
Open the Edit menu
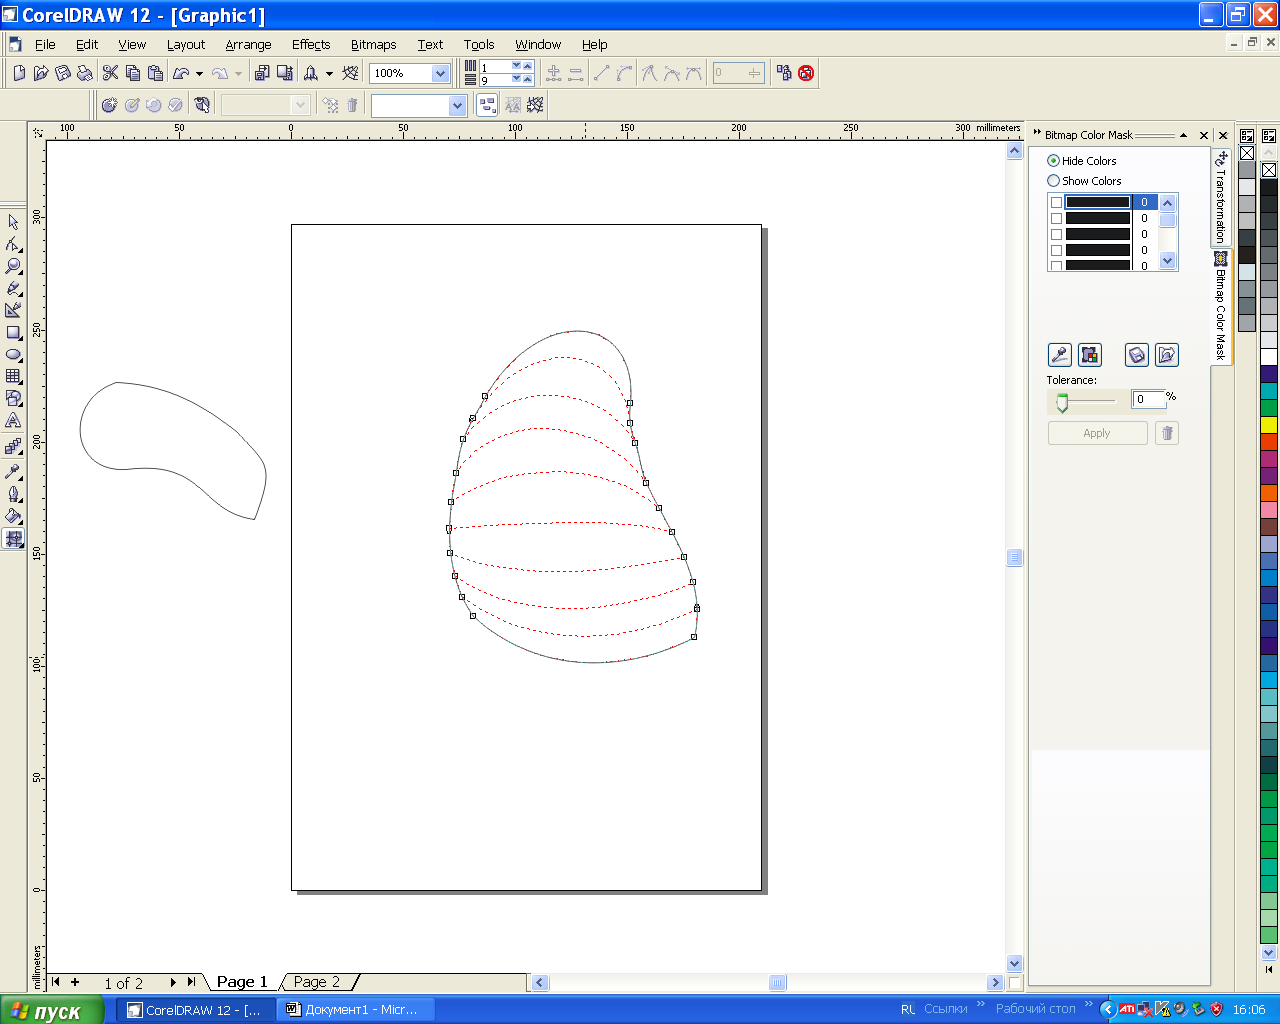[x=87, y=44]
